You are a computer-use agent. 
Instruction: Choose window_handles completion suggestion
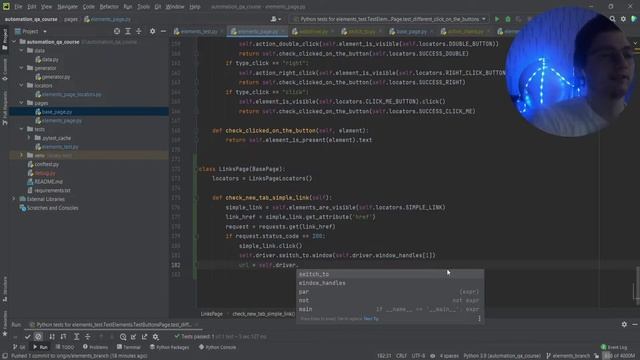pos(389,283)
